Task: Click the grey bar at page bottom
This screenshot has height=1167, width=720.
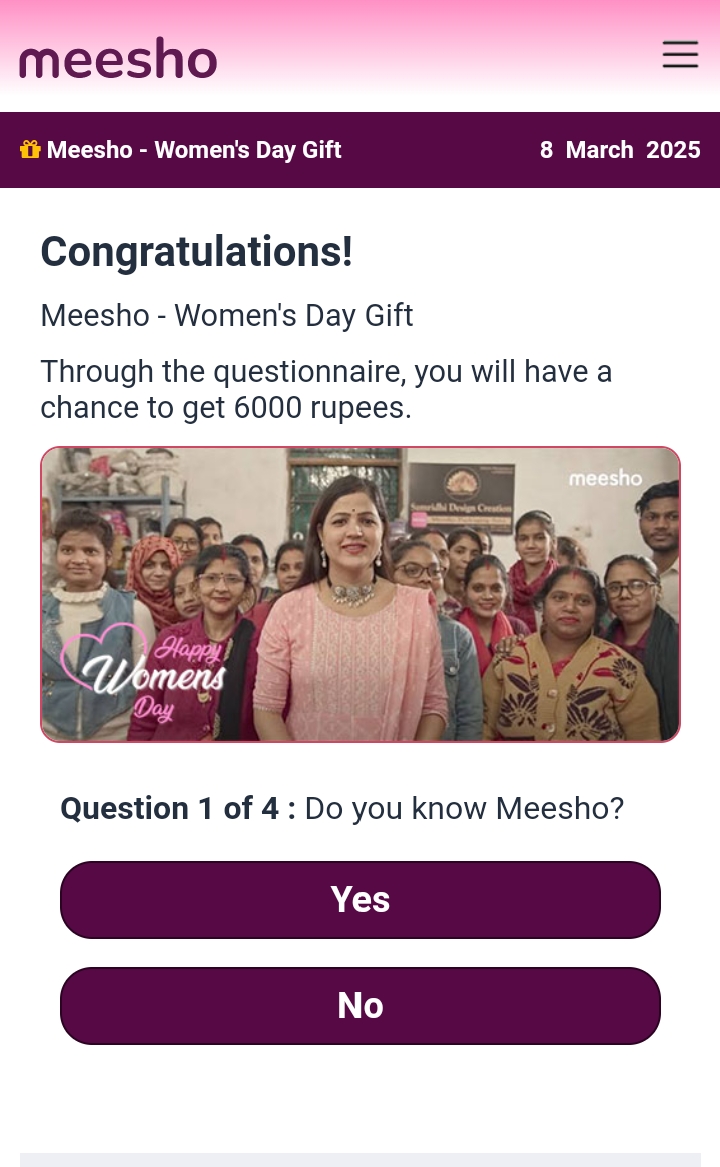Action: (360, 1160)
